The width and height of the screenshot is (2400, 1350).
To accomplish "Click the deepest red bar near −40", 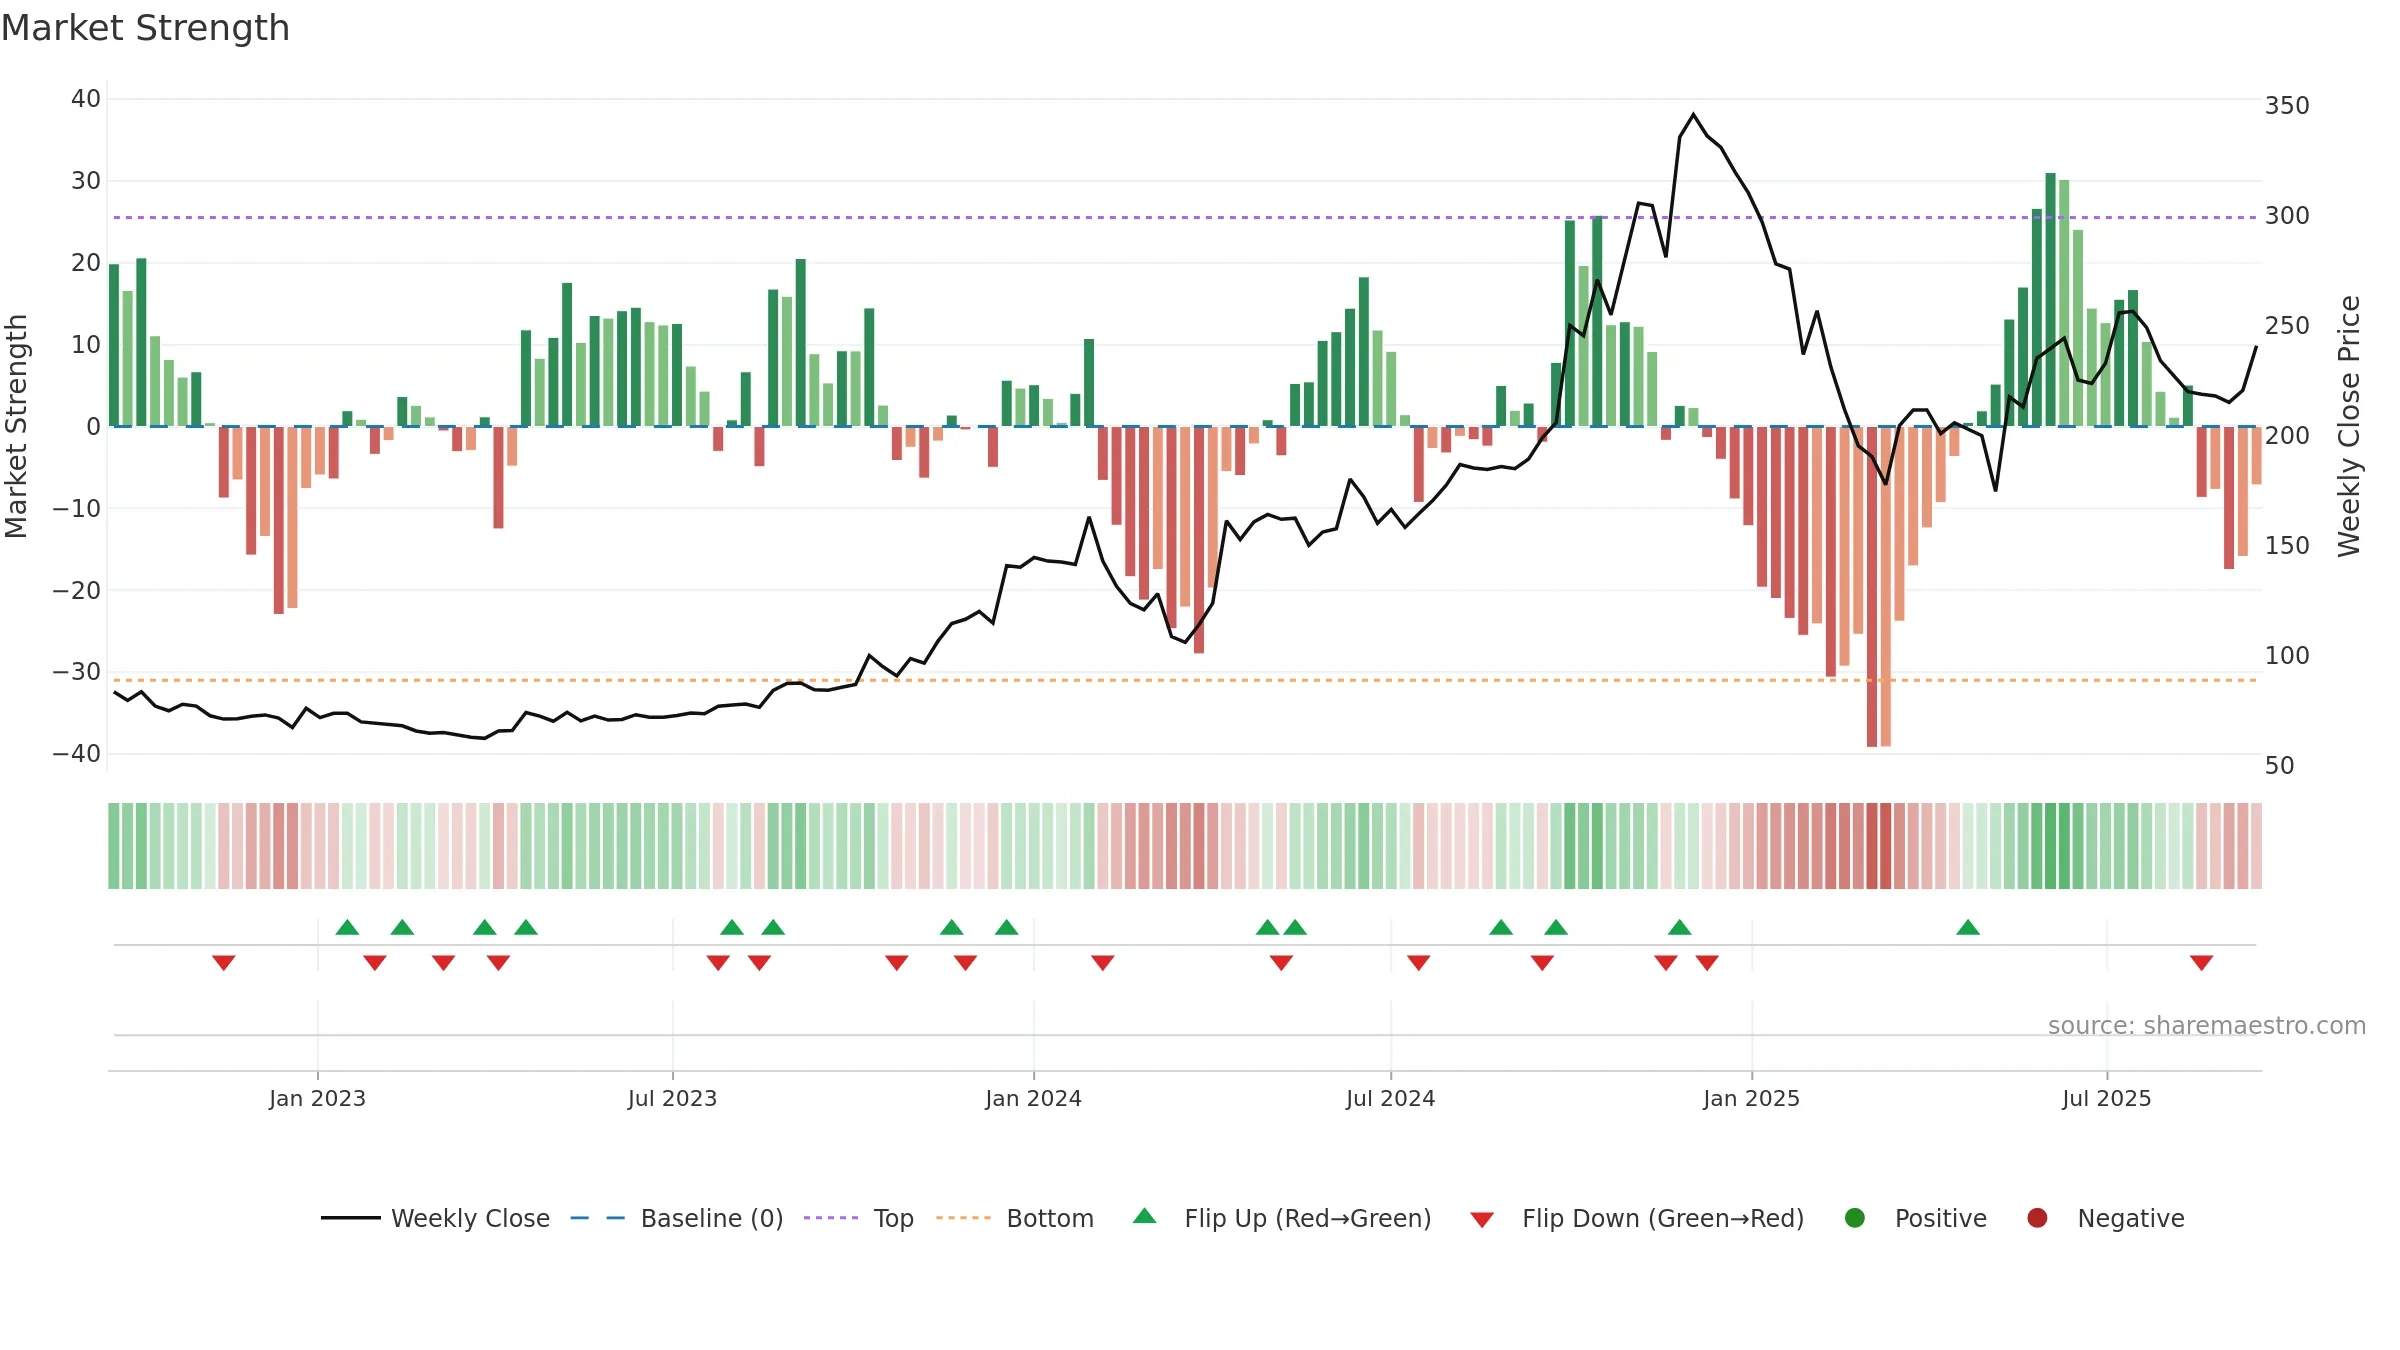I will click(1872, 586).
